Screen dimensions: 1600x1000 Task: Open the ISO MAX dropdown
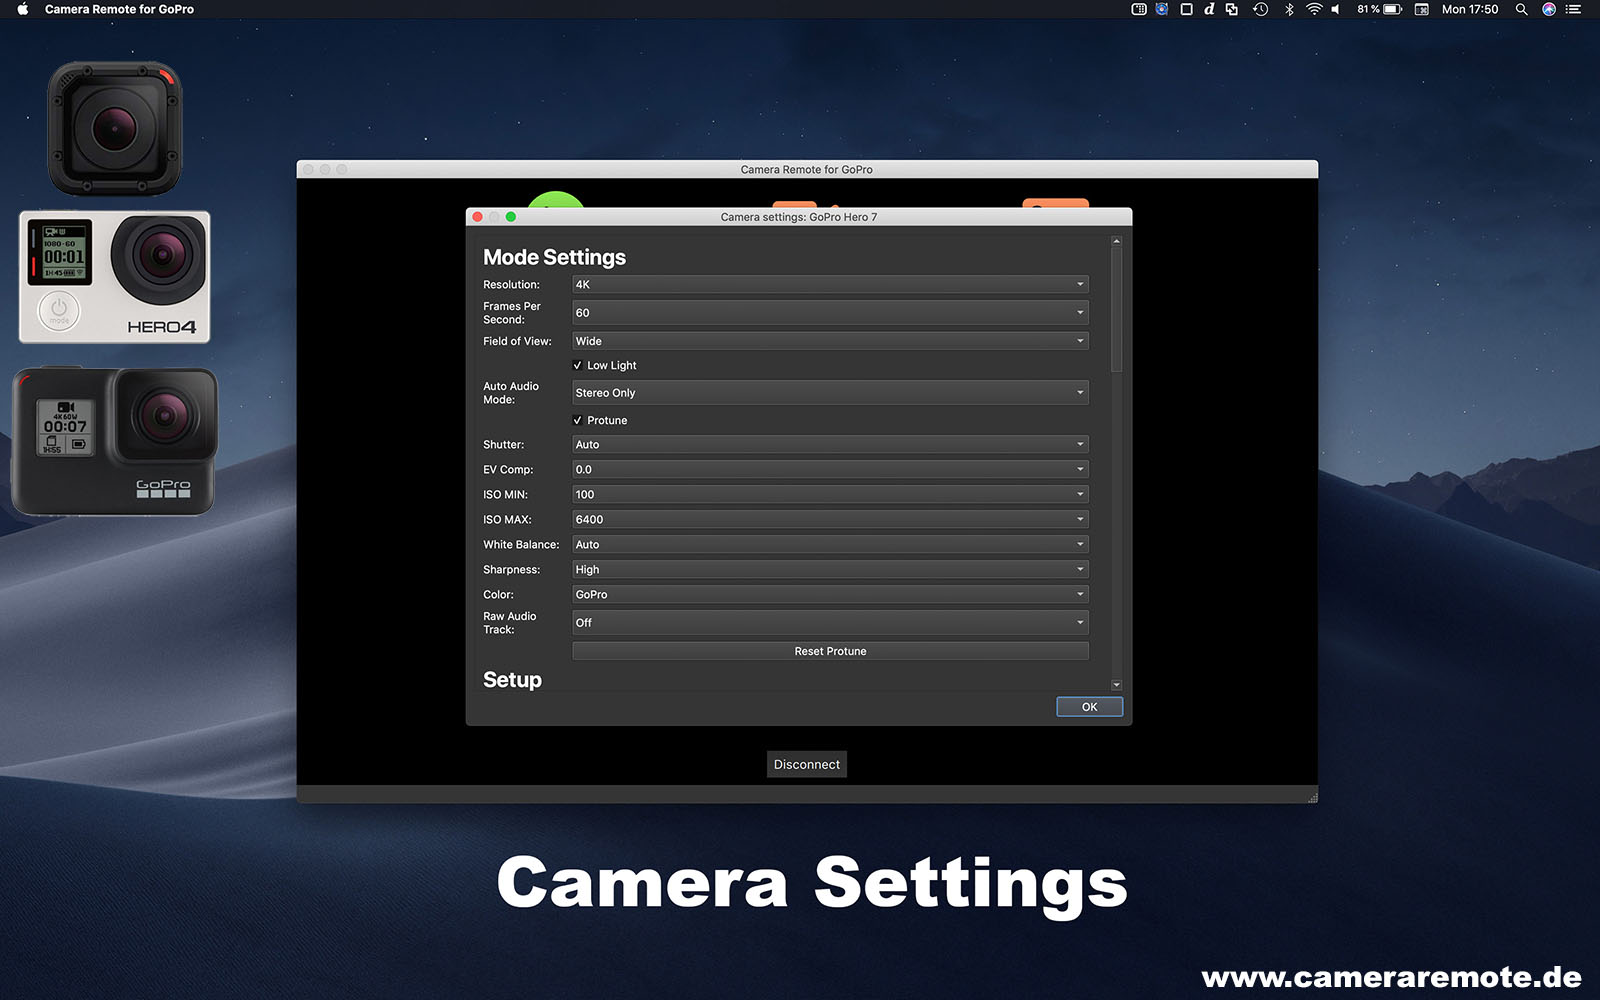click(830, 519)
